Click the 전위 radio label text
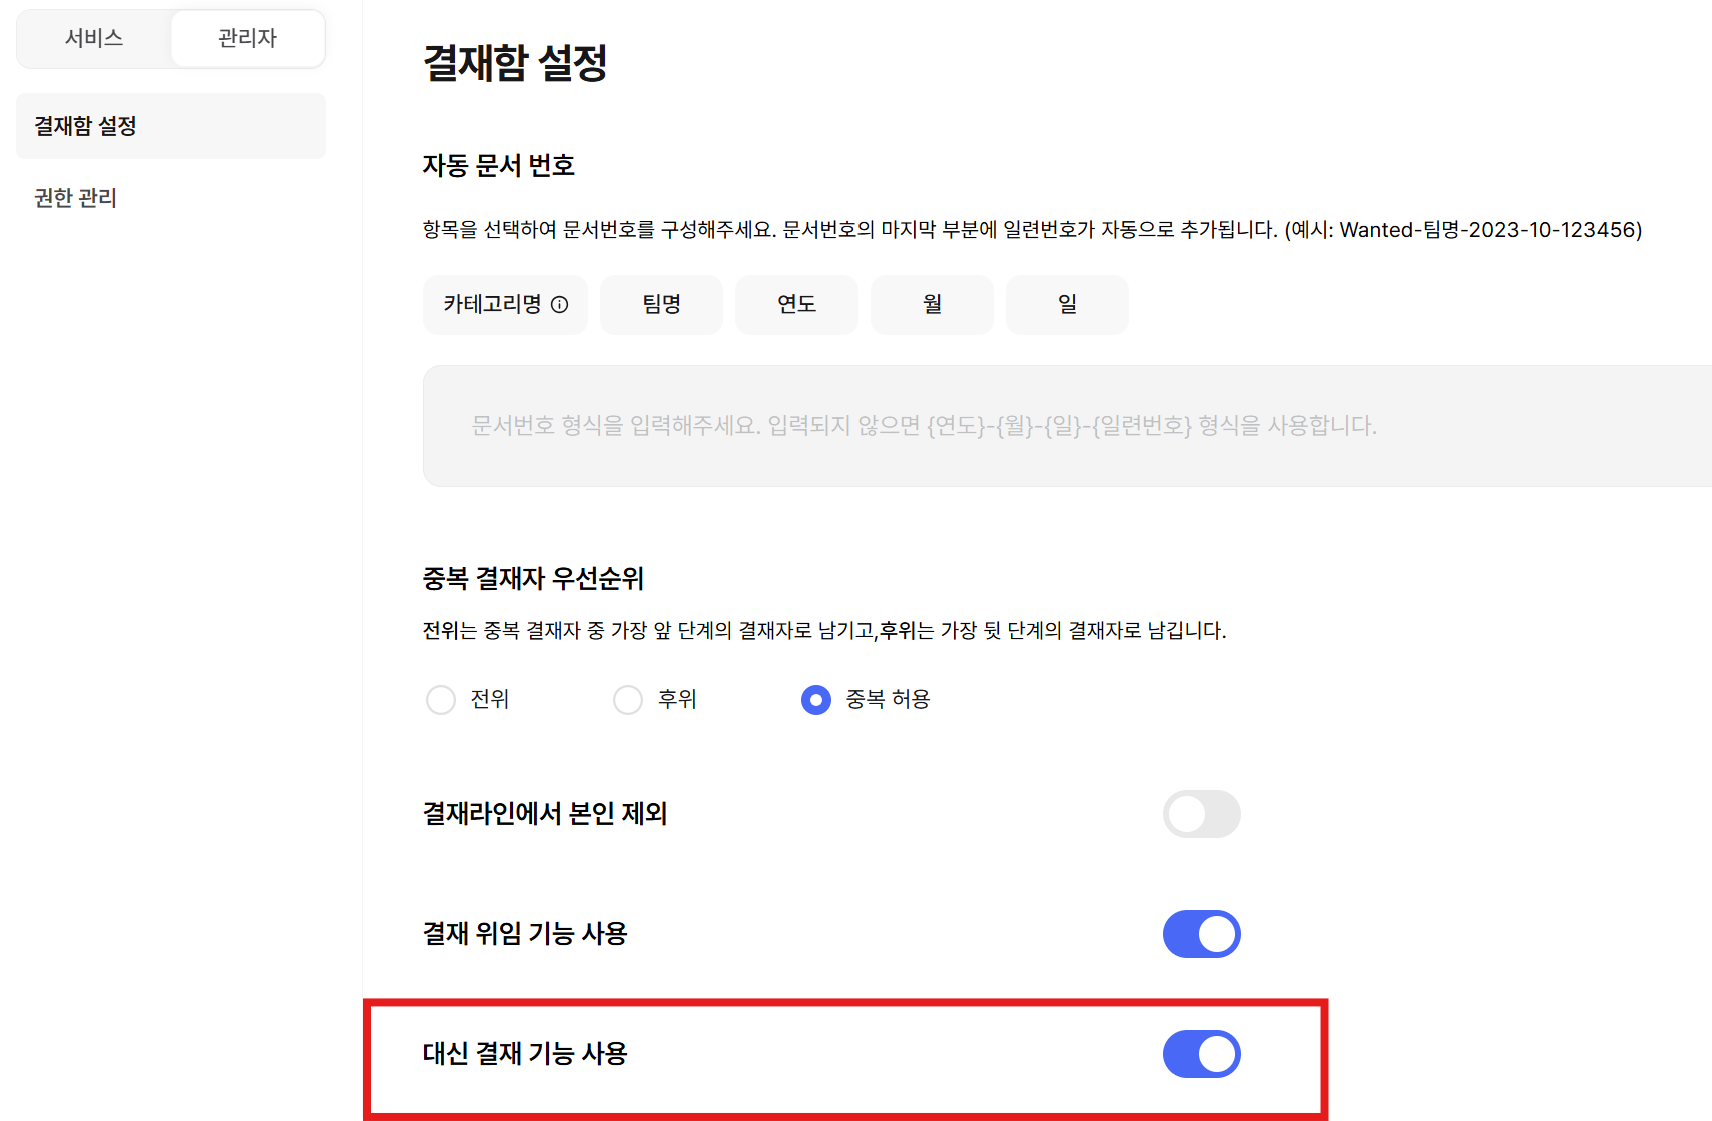The image size is (1712, 1121). pos(490,700)
